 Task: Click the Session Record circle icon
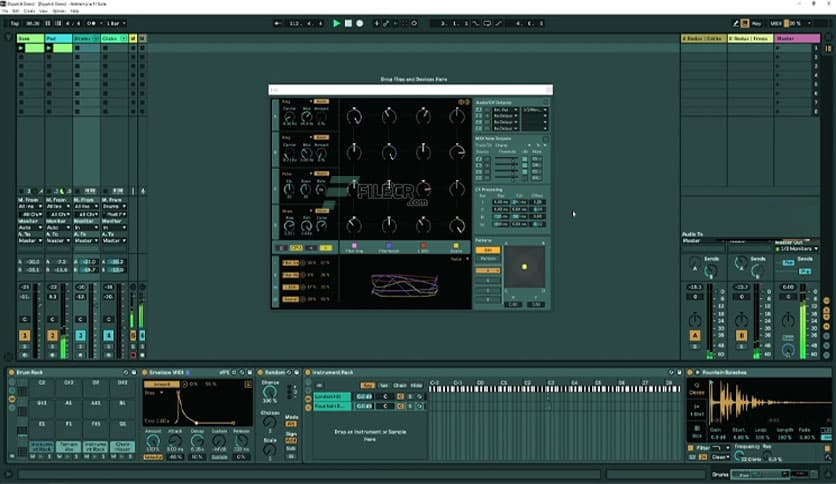coord(414,23)
